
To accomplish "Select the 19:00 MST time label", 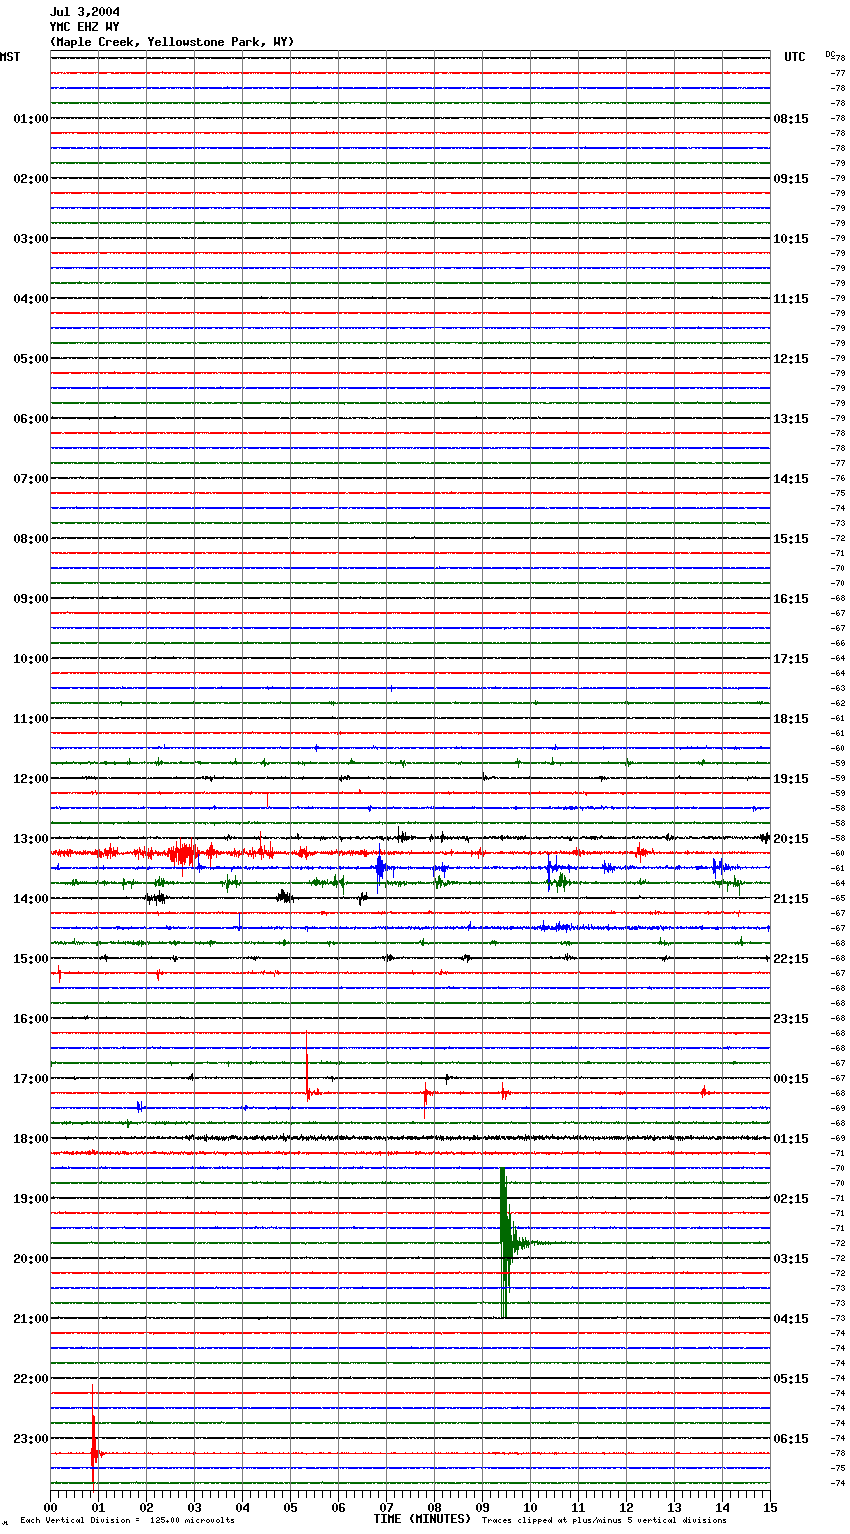I will [x=31, y=1199].
